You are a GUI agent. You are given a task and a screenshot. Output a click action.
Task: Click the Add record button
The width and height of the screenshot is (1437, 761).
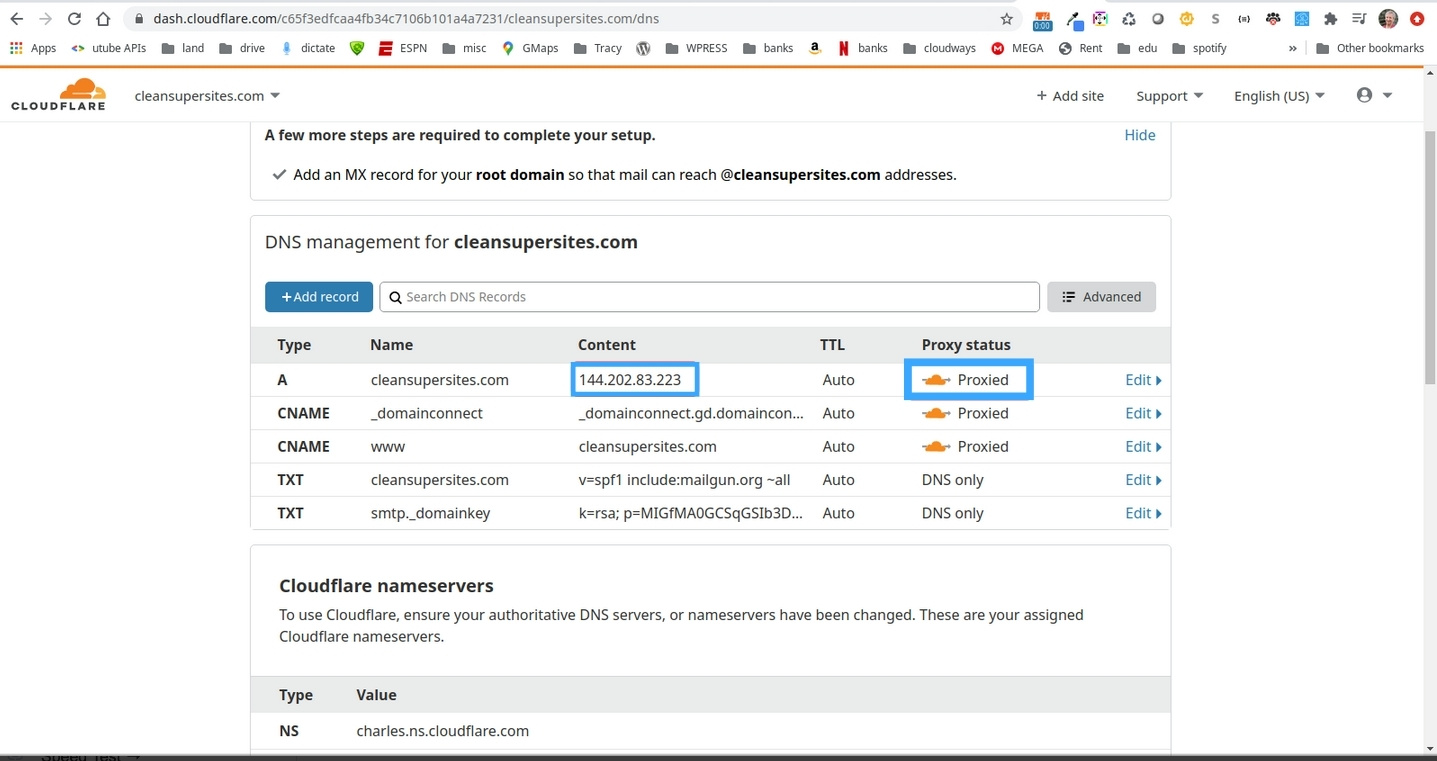coord(319,297)
